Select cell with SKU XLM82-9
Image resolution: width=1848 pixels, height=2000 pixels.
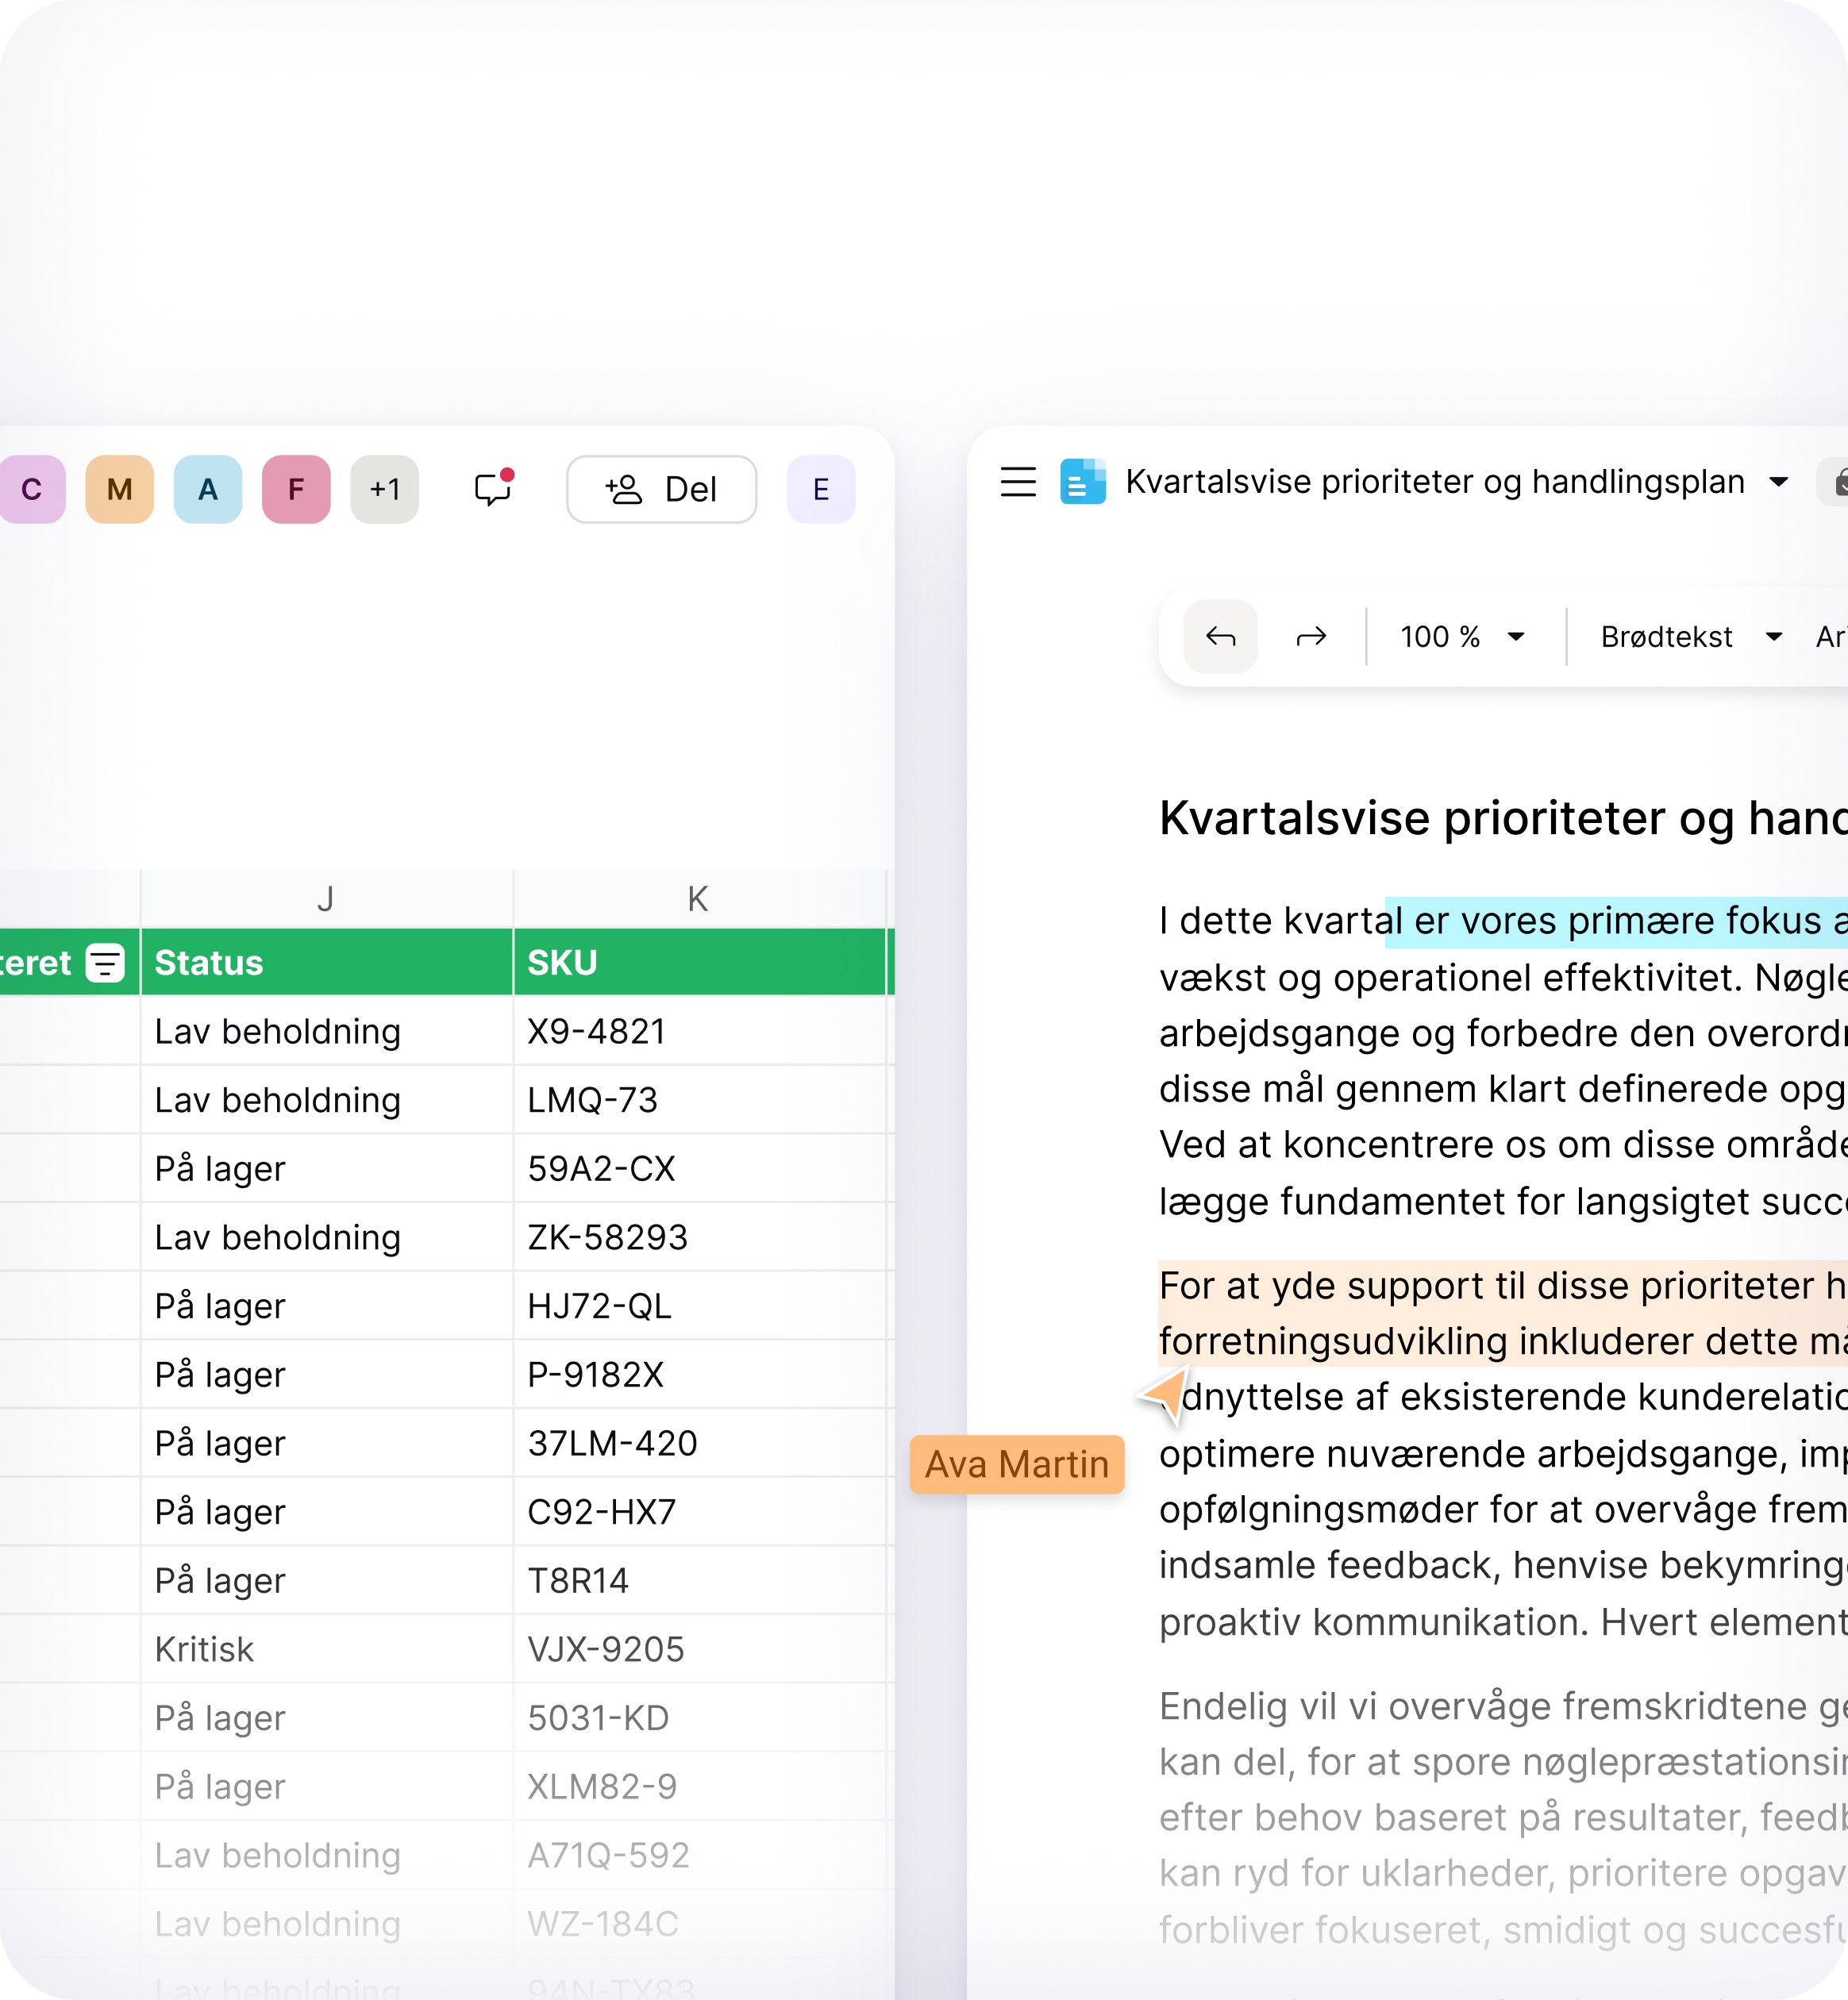(699, 1786)
